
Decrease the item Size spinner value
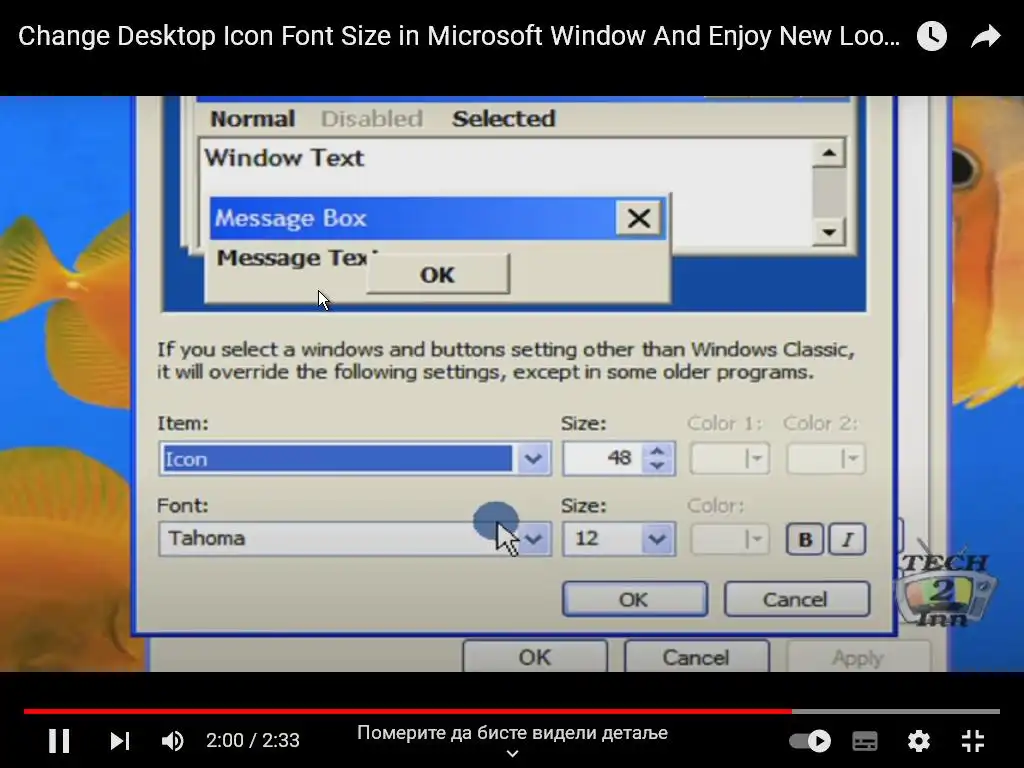pyautogui.click(x=658, y=466)
